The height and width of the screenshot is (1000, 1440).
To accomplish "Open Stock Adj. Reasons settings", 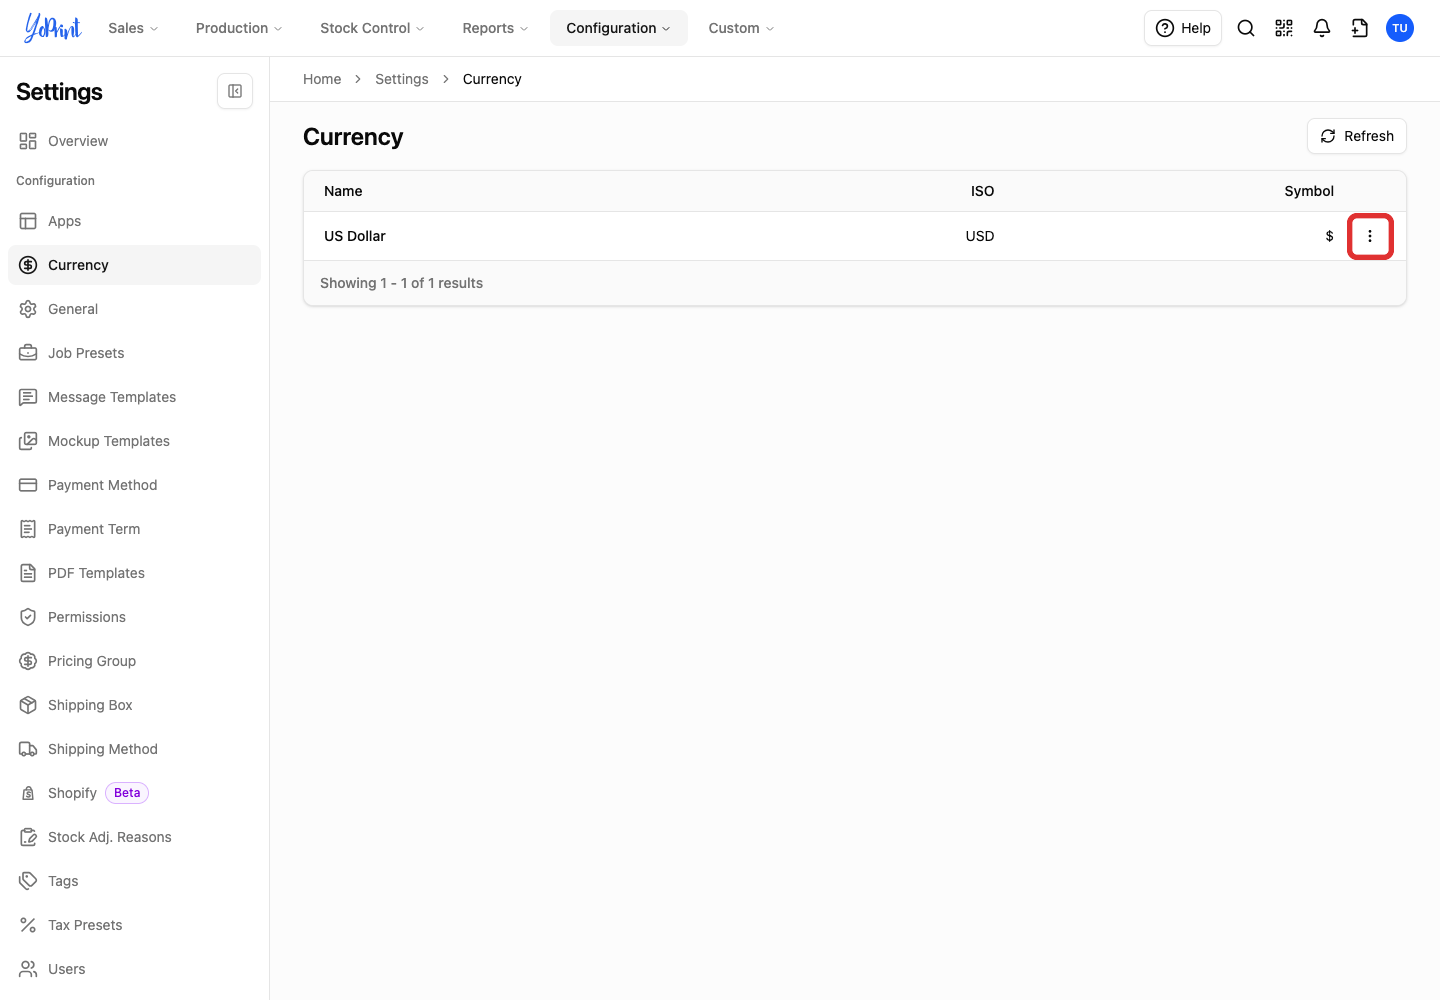I will coord(134,837).
